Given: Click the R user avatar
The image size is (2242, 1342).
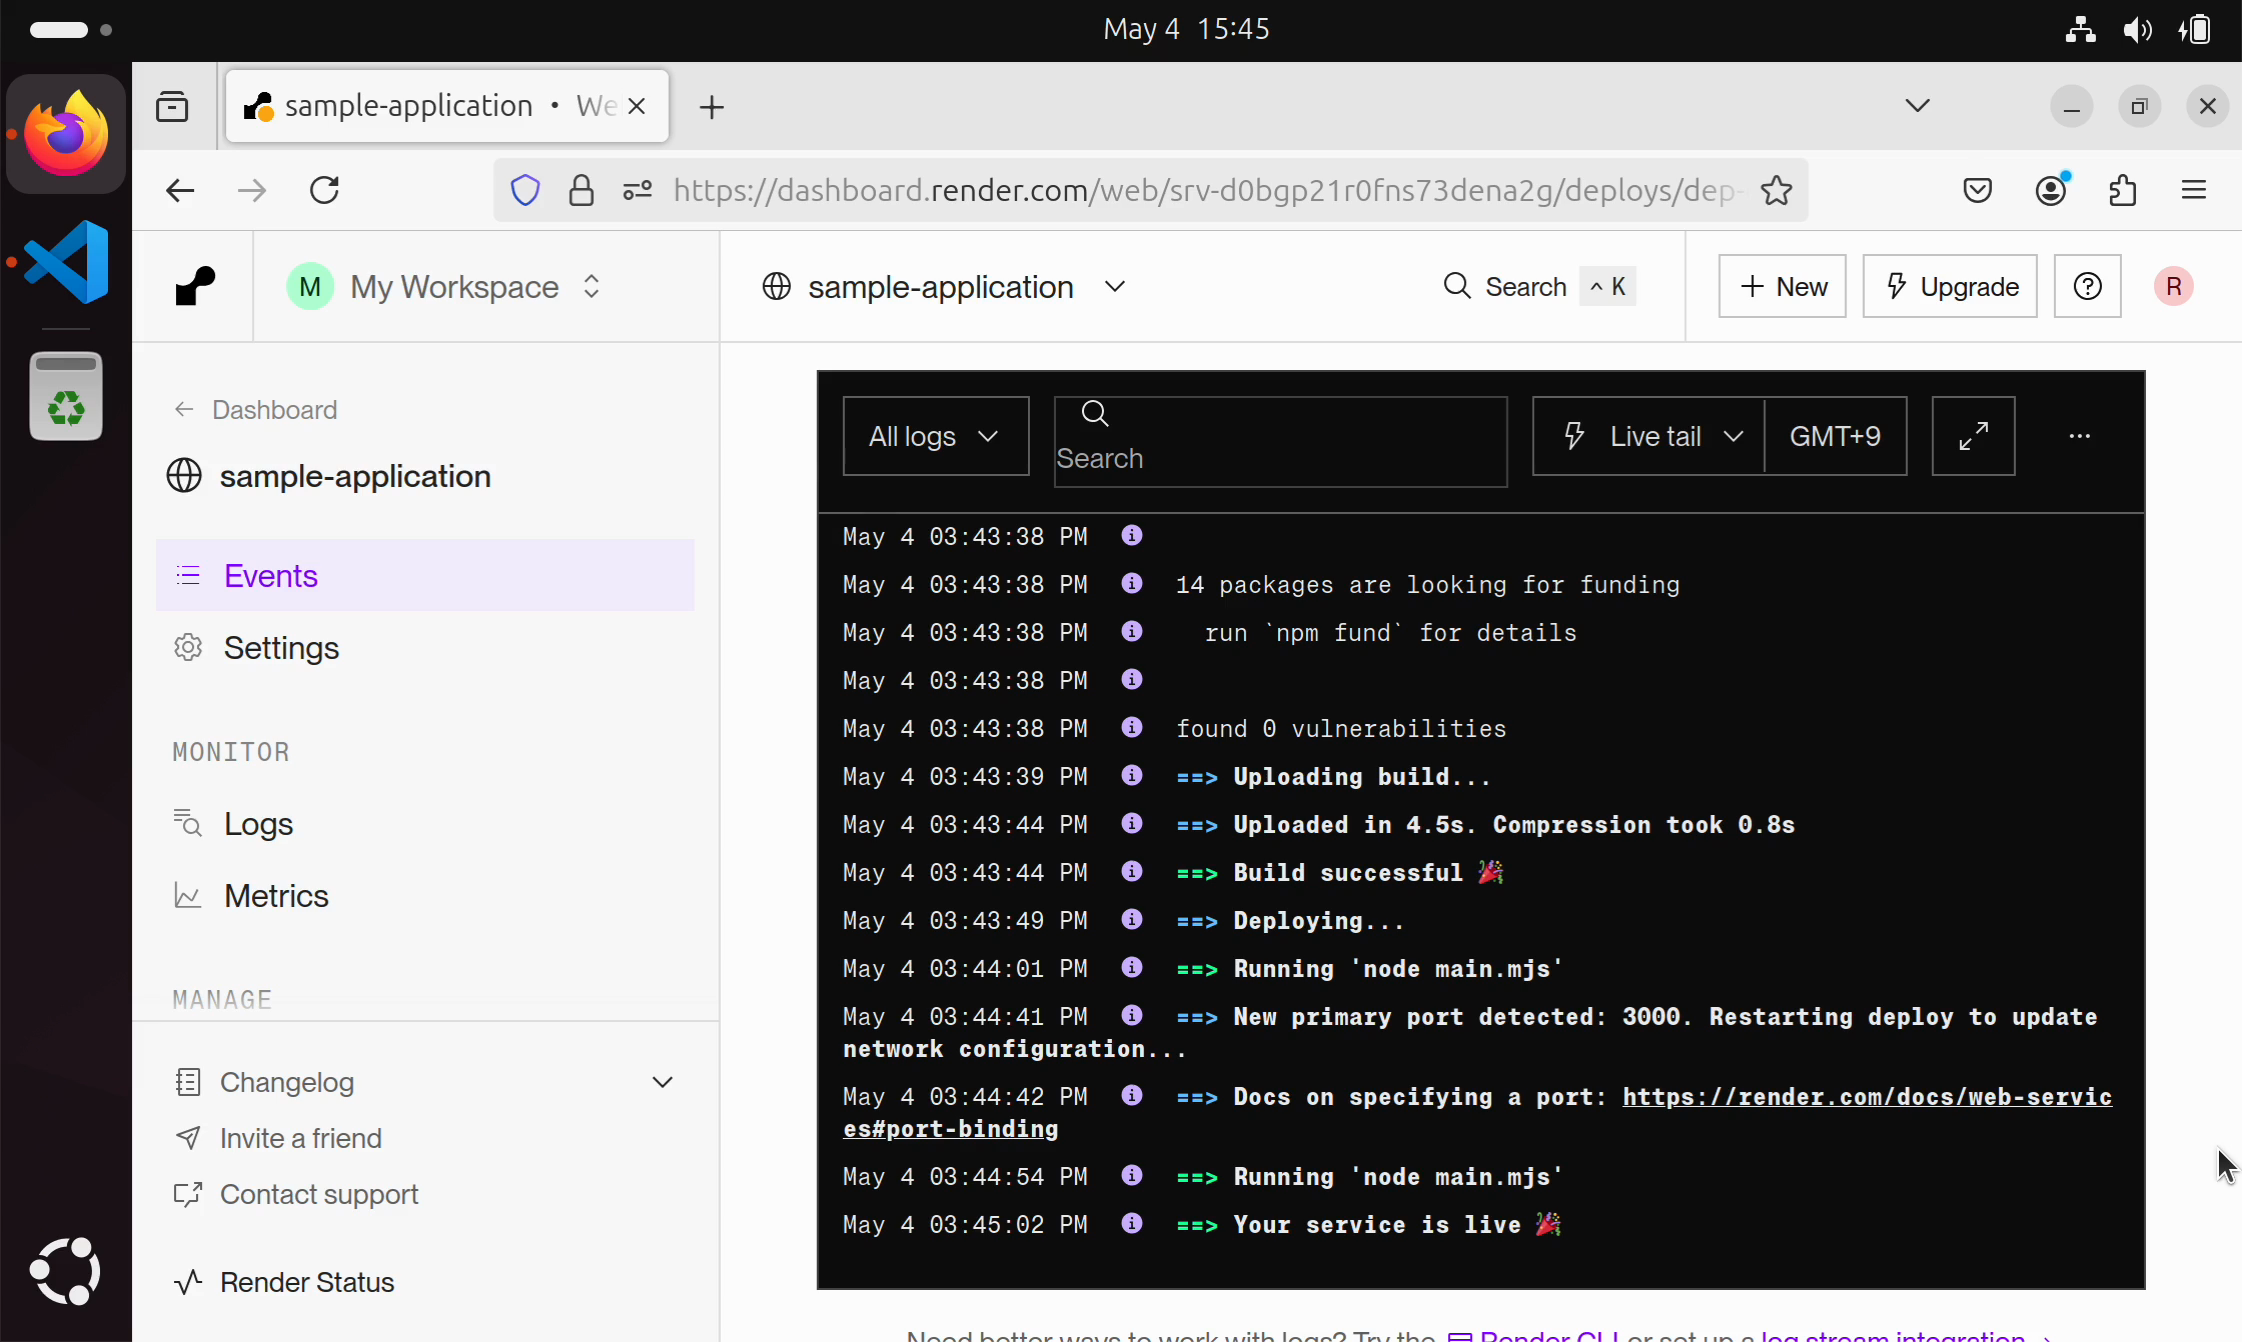Looking at the screenshot, I should click(2173, 287).
